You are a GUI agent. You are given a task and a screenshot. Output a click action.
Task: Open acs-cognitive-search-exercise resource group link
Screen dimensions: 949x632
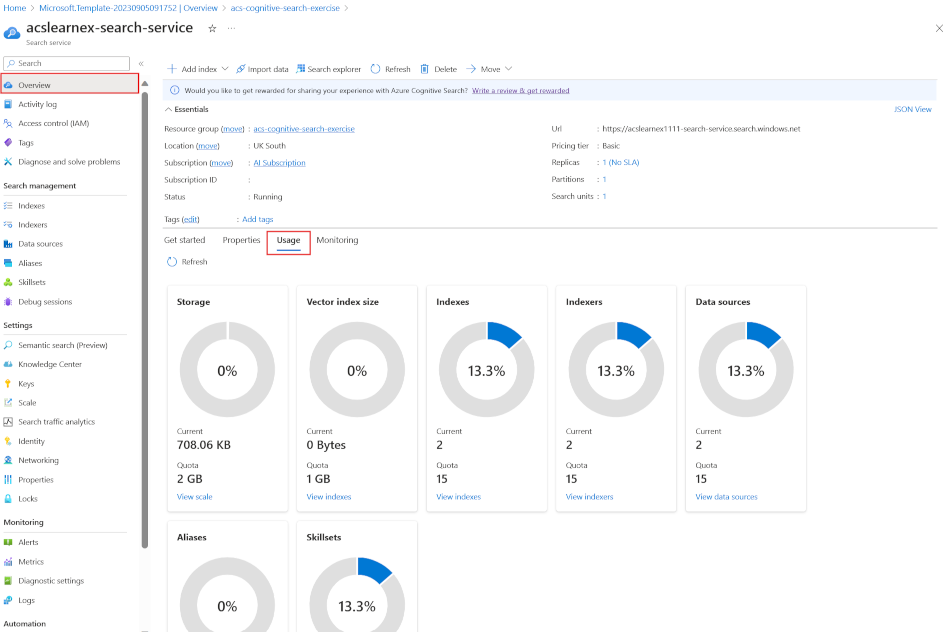coord(304,129)
